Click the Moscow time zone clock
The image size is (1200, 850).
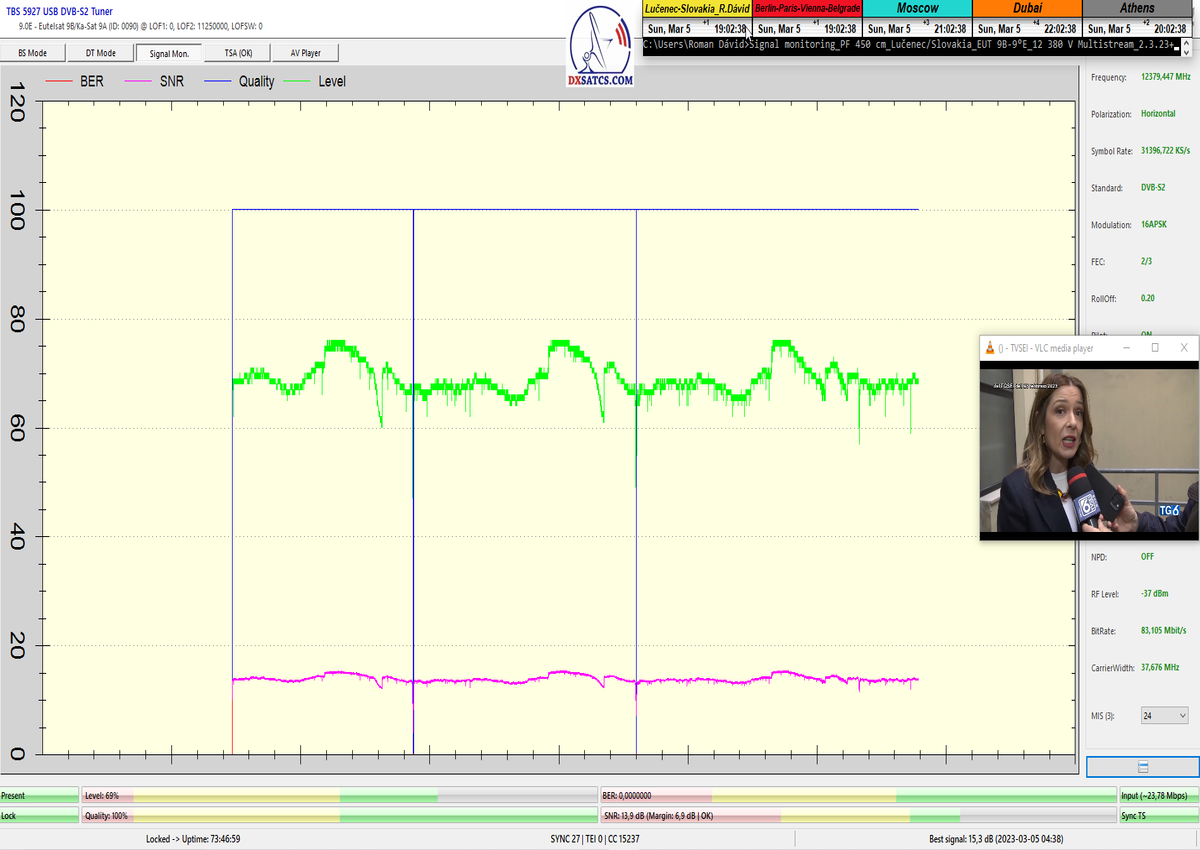tap(917, 20)
